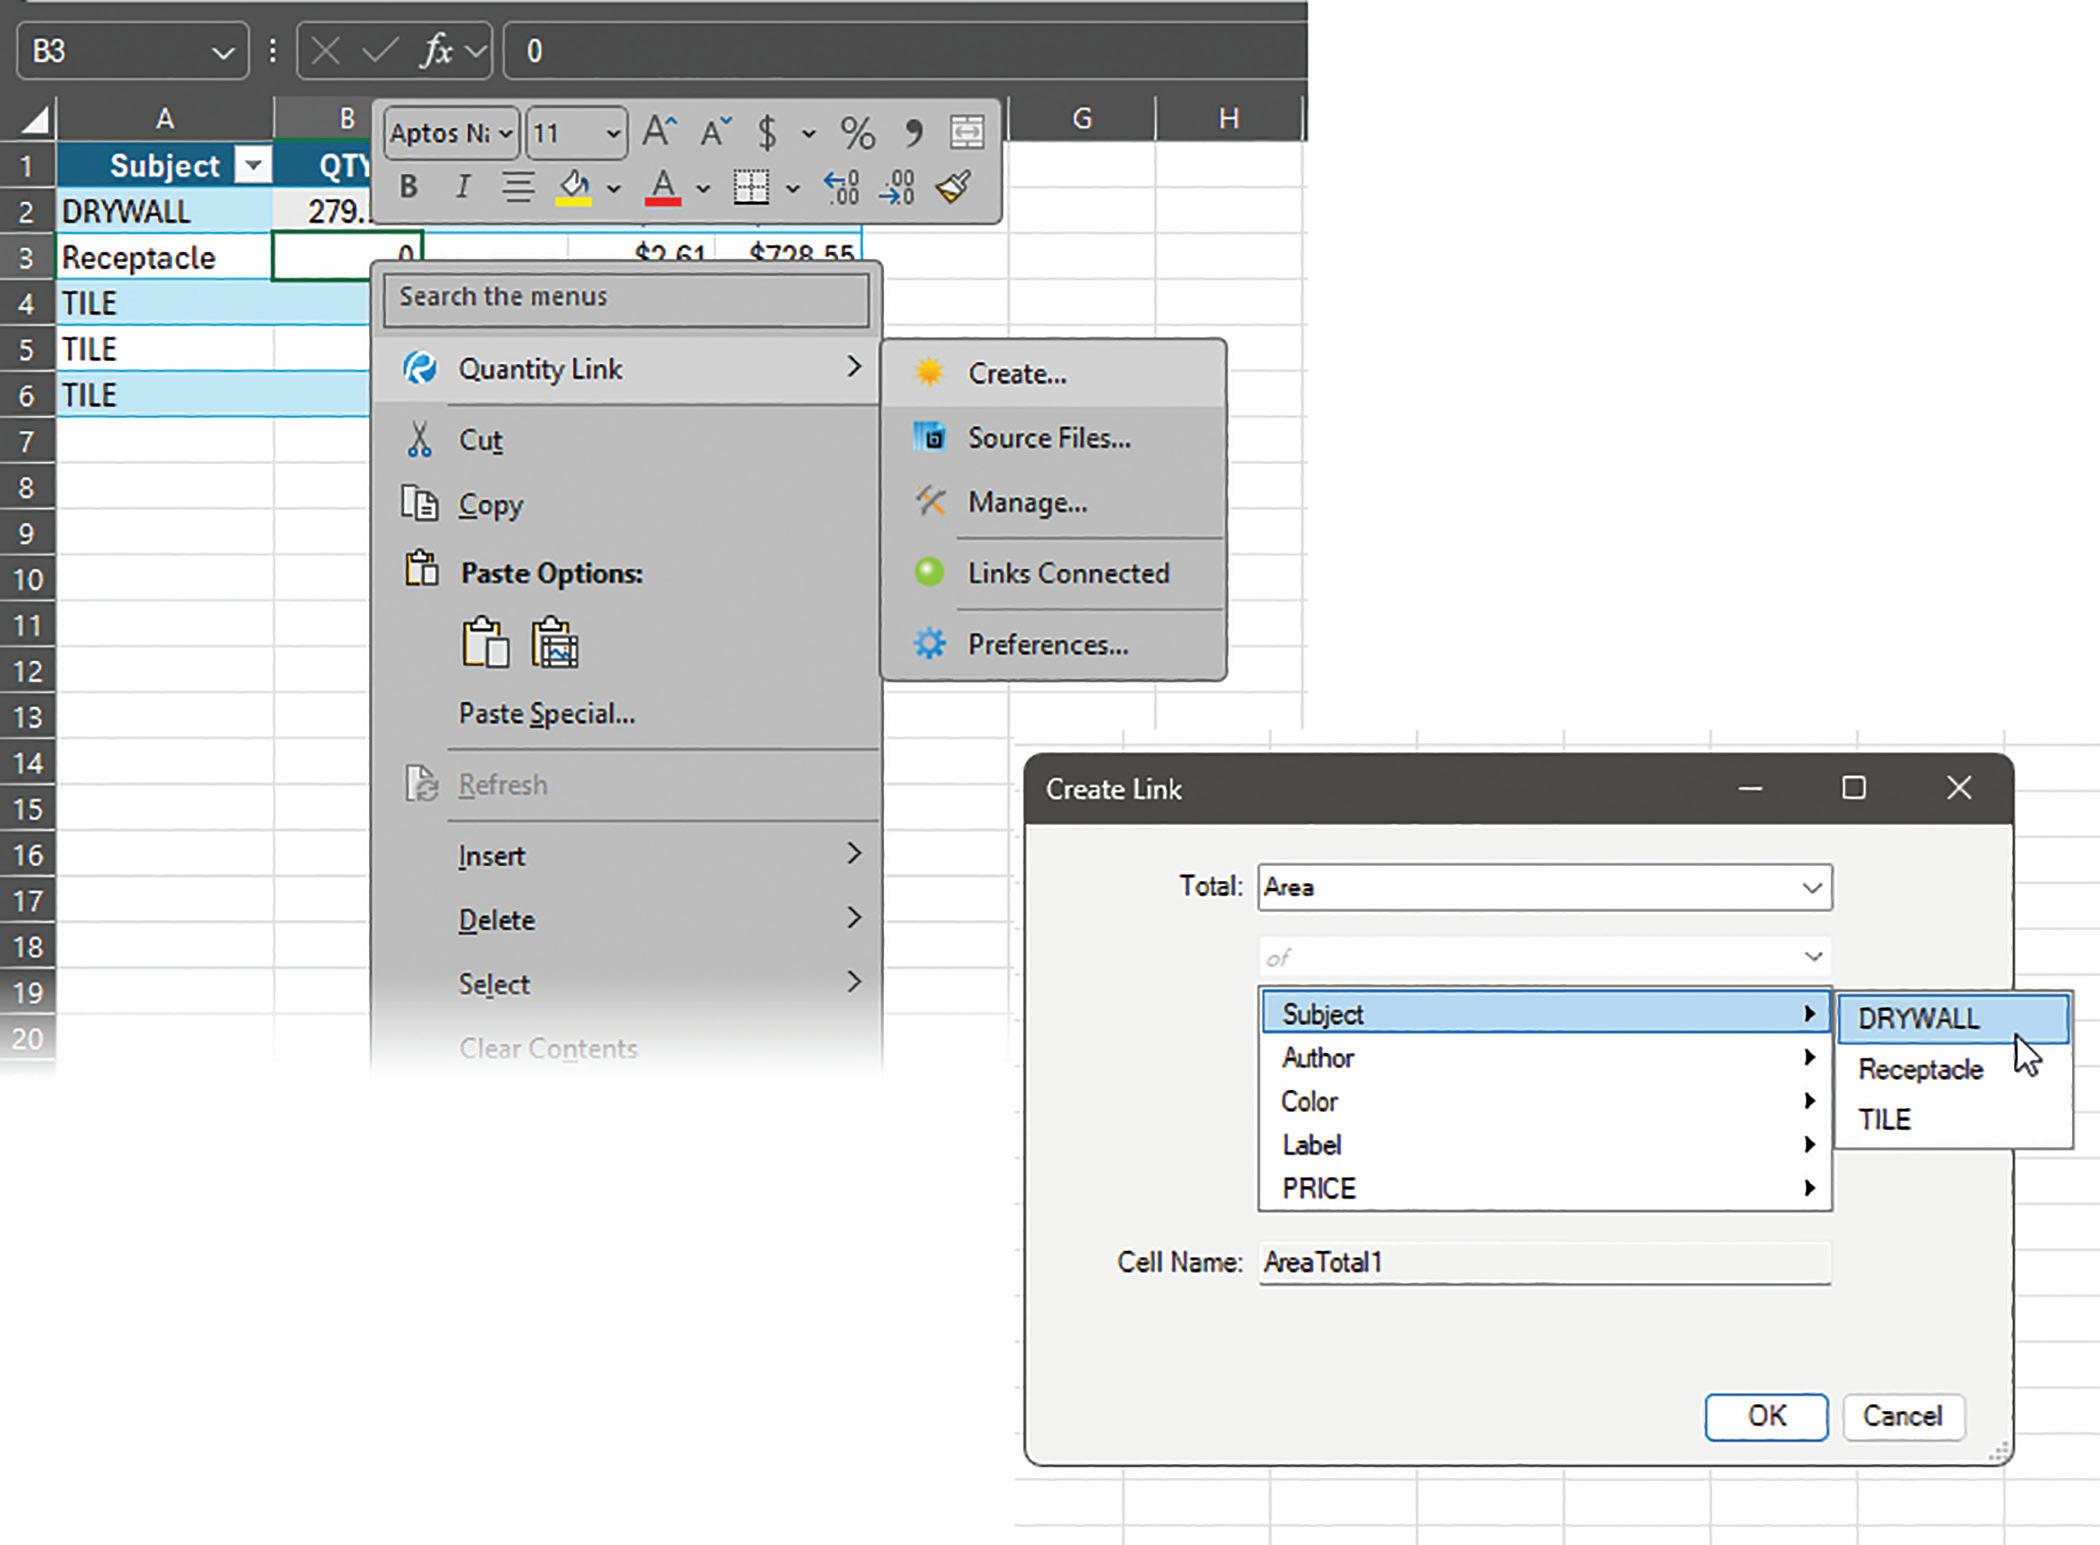Click Decrease Decimal icon
2100x1545 pixels.
pyautogui.click(x=896, y=187)
